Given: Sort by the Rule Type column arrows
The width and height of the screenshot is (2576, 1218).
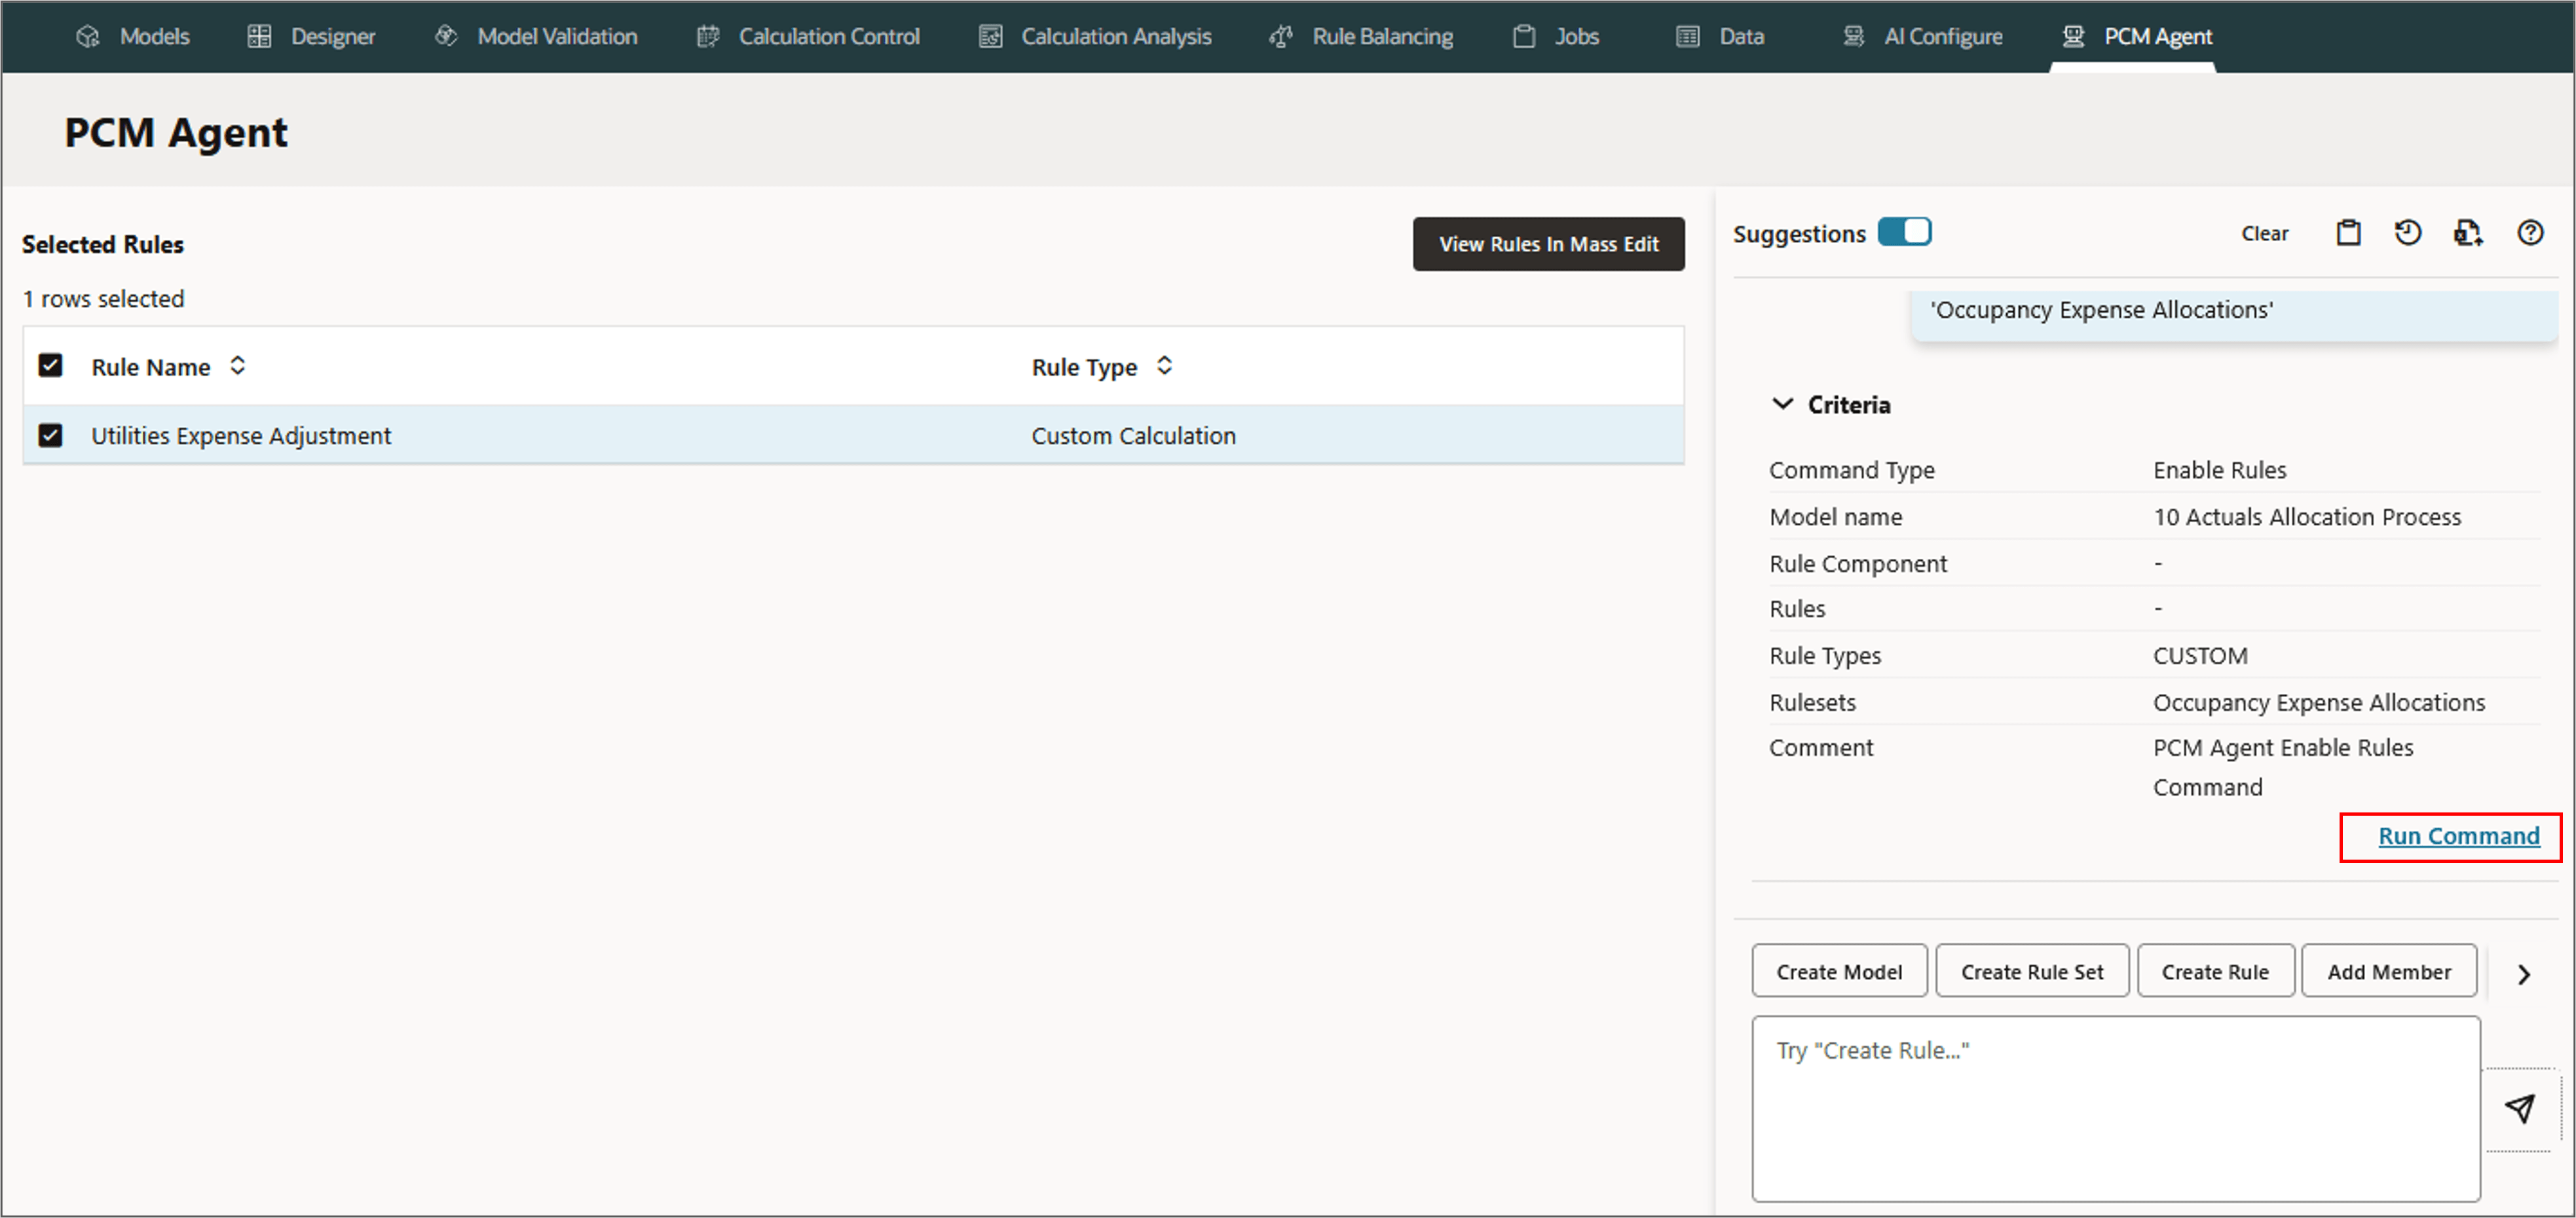Looking at the screenshot, I should tap(1164, 366).
